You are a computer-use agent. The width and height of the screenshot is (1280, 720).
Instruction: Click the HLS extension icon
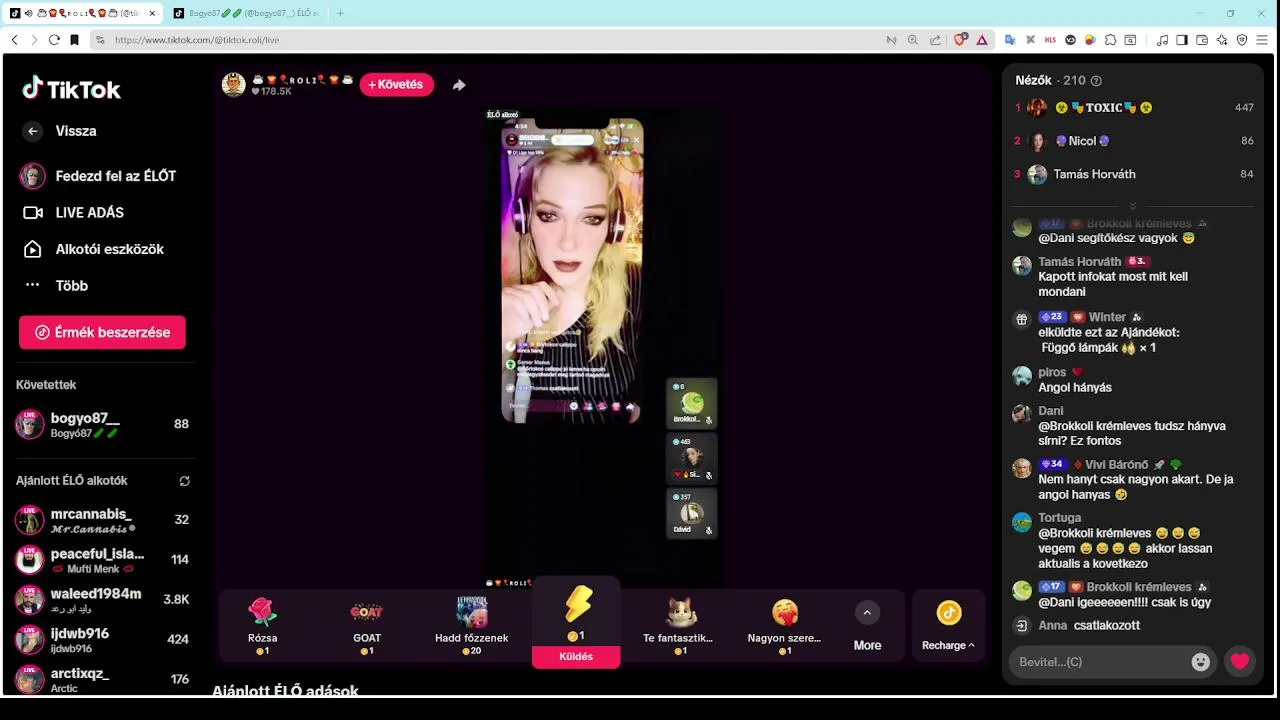(x=1050, y=40)
